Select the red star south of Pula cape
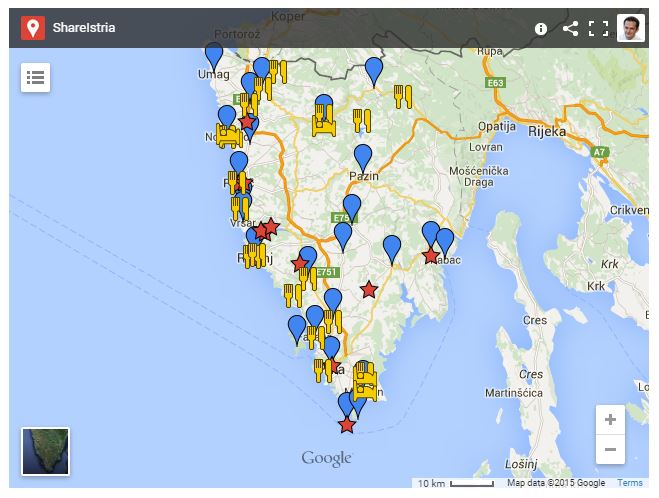The width and height of the screenshot is (659, 498). tap(347, 425)
